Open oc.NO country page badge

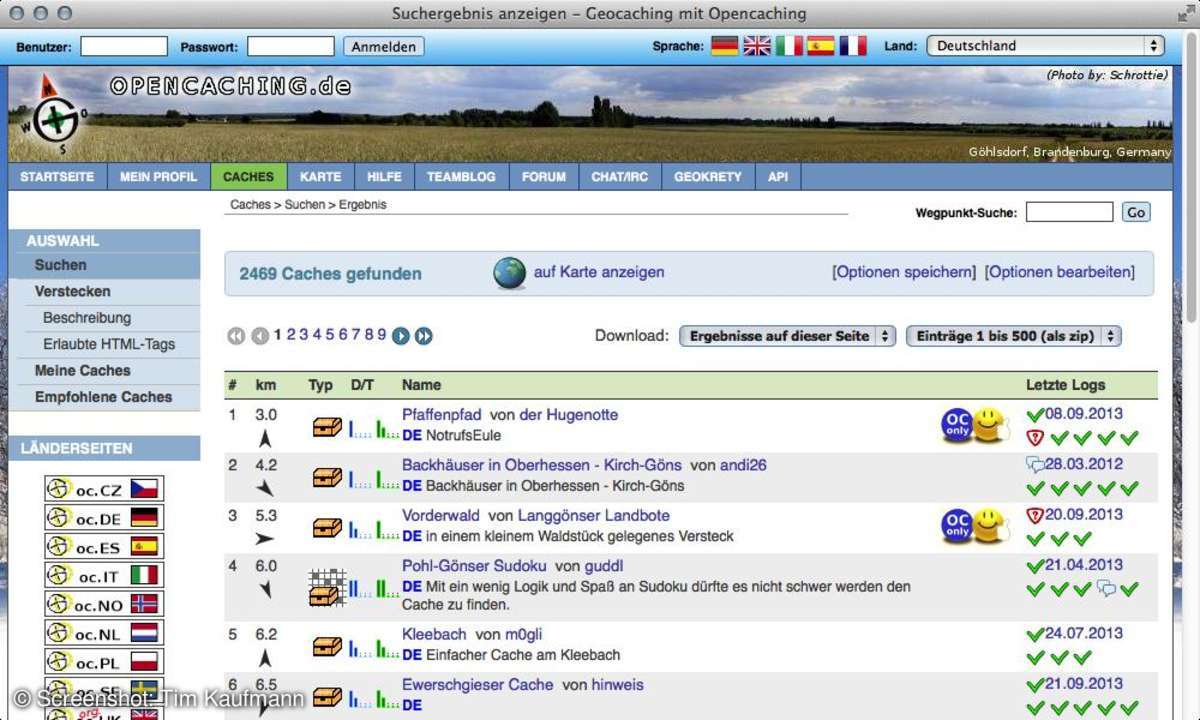(x=104, y=605)
